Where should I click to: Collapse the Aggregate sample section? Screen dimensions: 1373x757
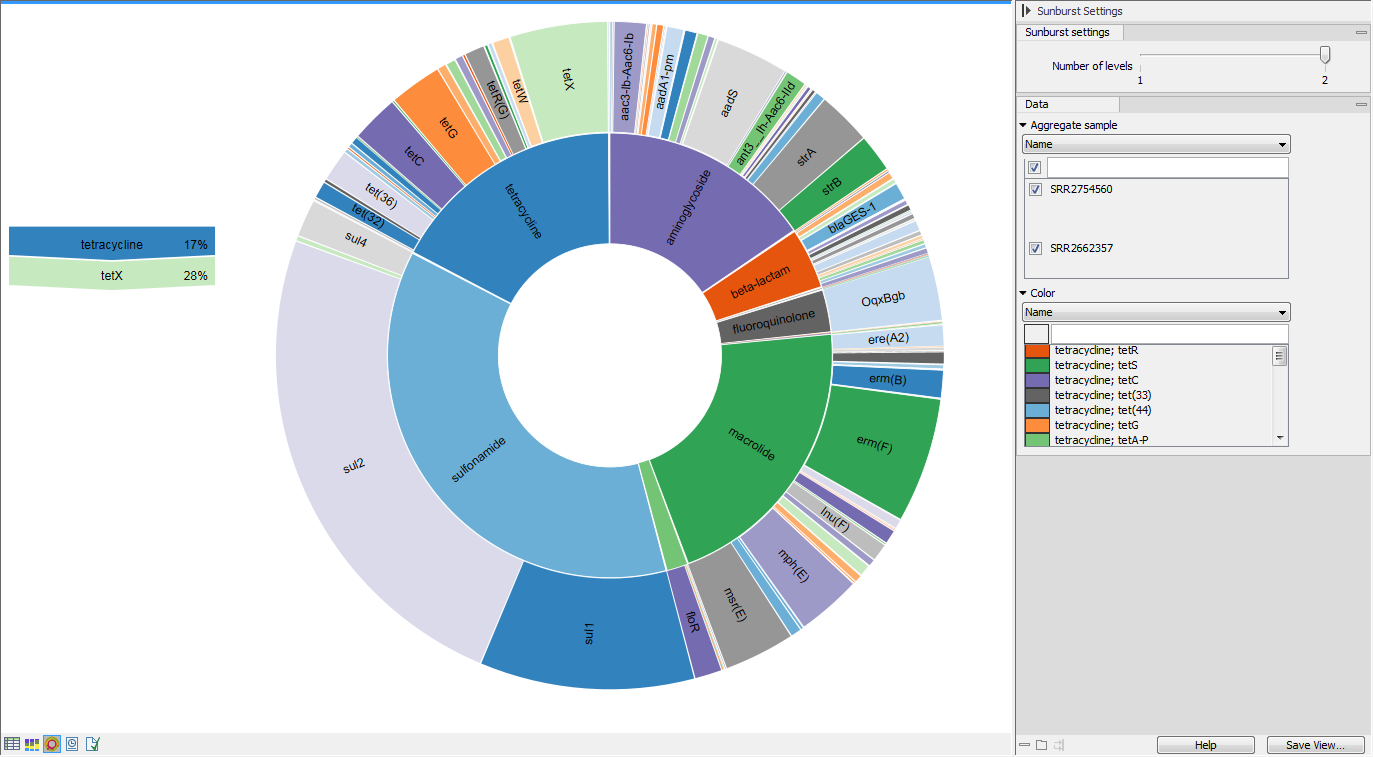pos(1023,126)
